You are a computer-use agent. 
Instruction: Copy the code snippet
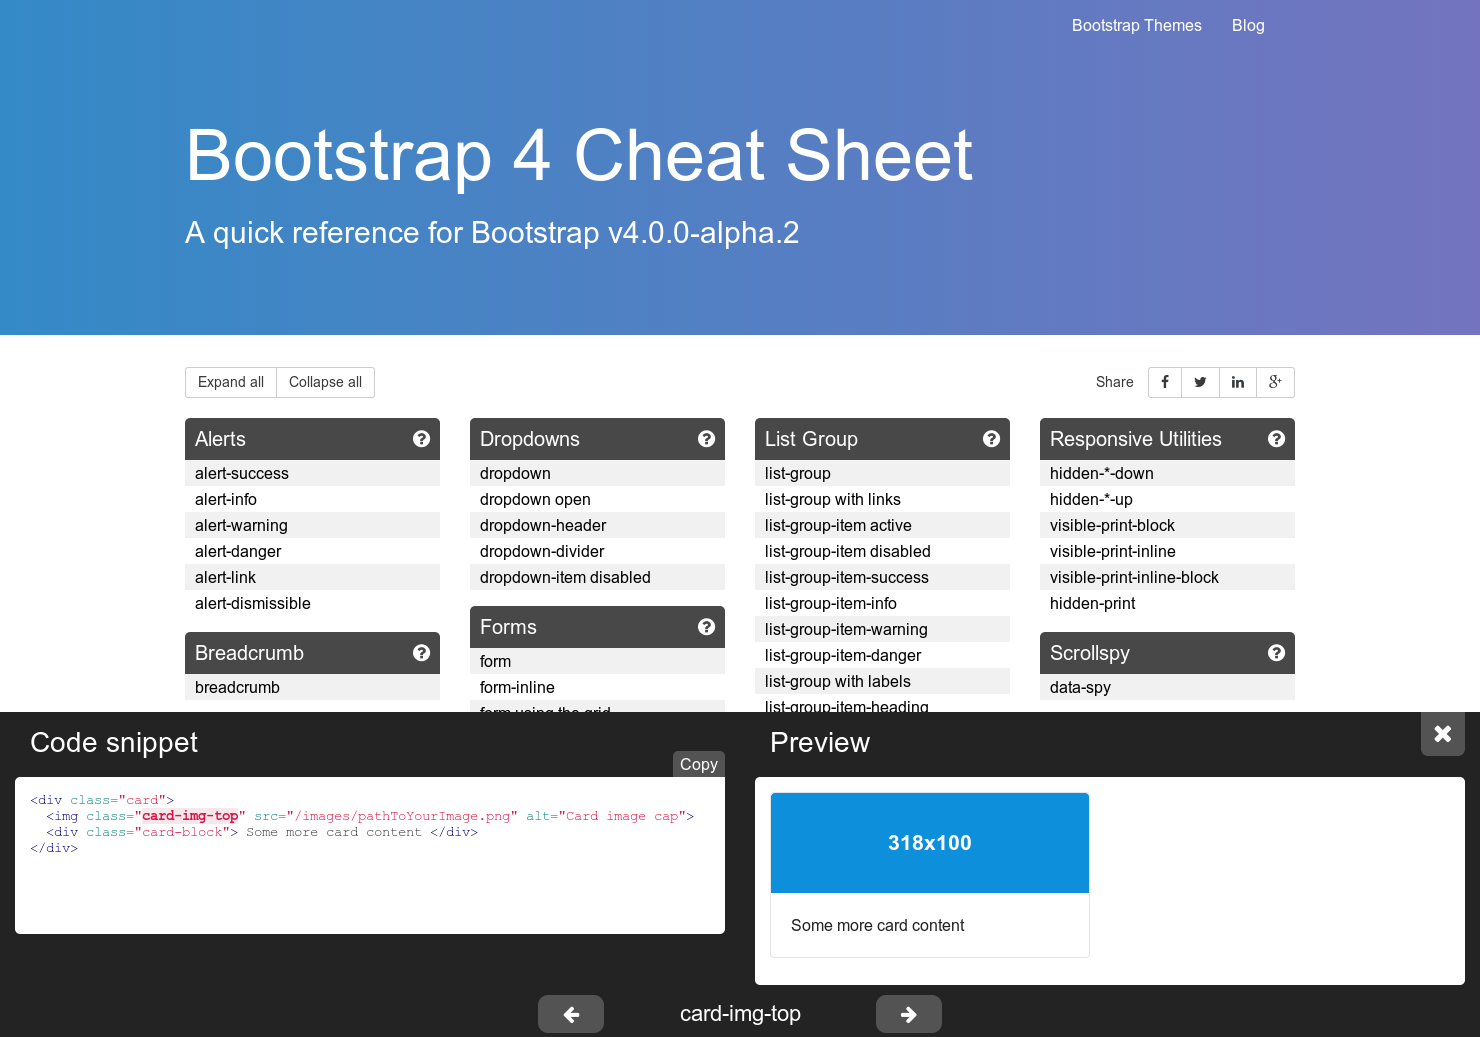[699, 764]
